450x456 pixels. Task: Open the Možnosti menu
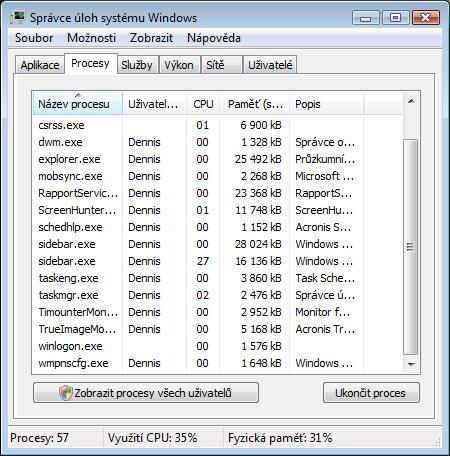click(91, 38)
